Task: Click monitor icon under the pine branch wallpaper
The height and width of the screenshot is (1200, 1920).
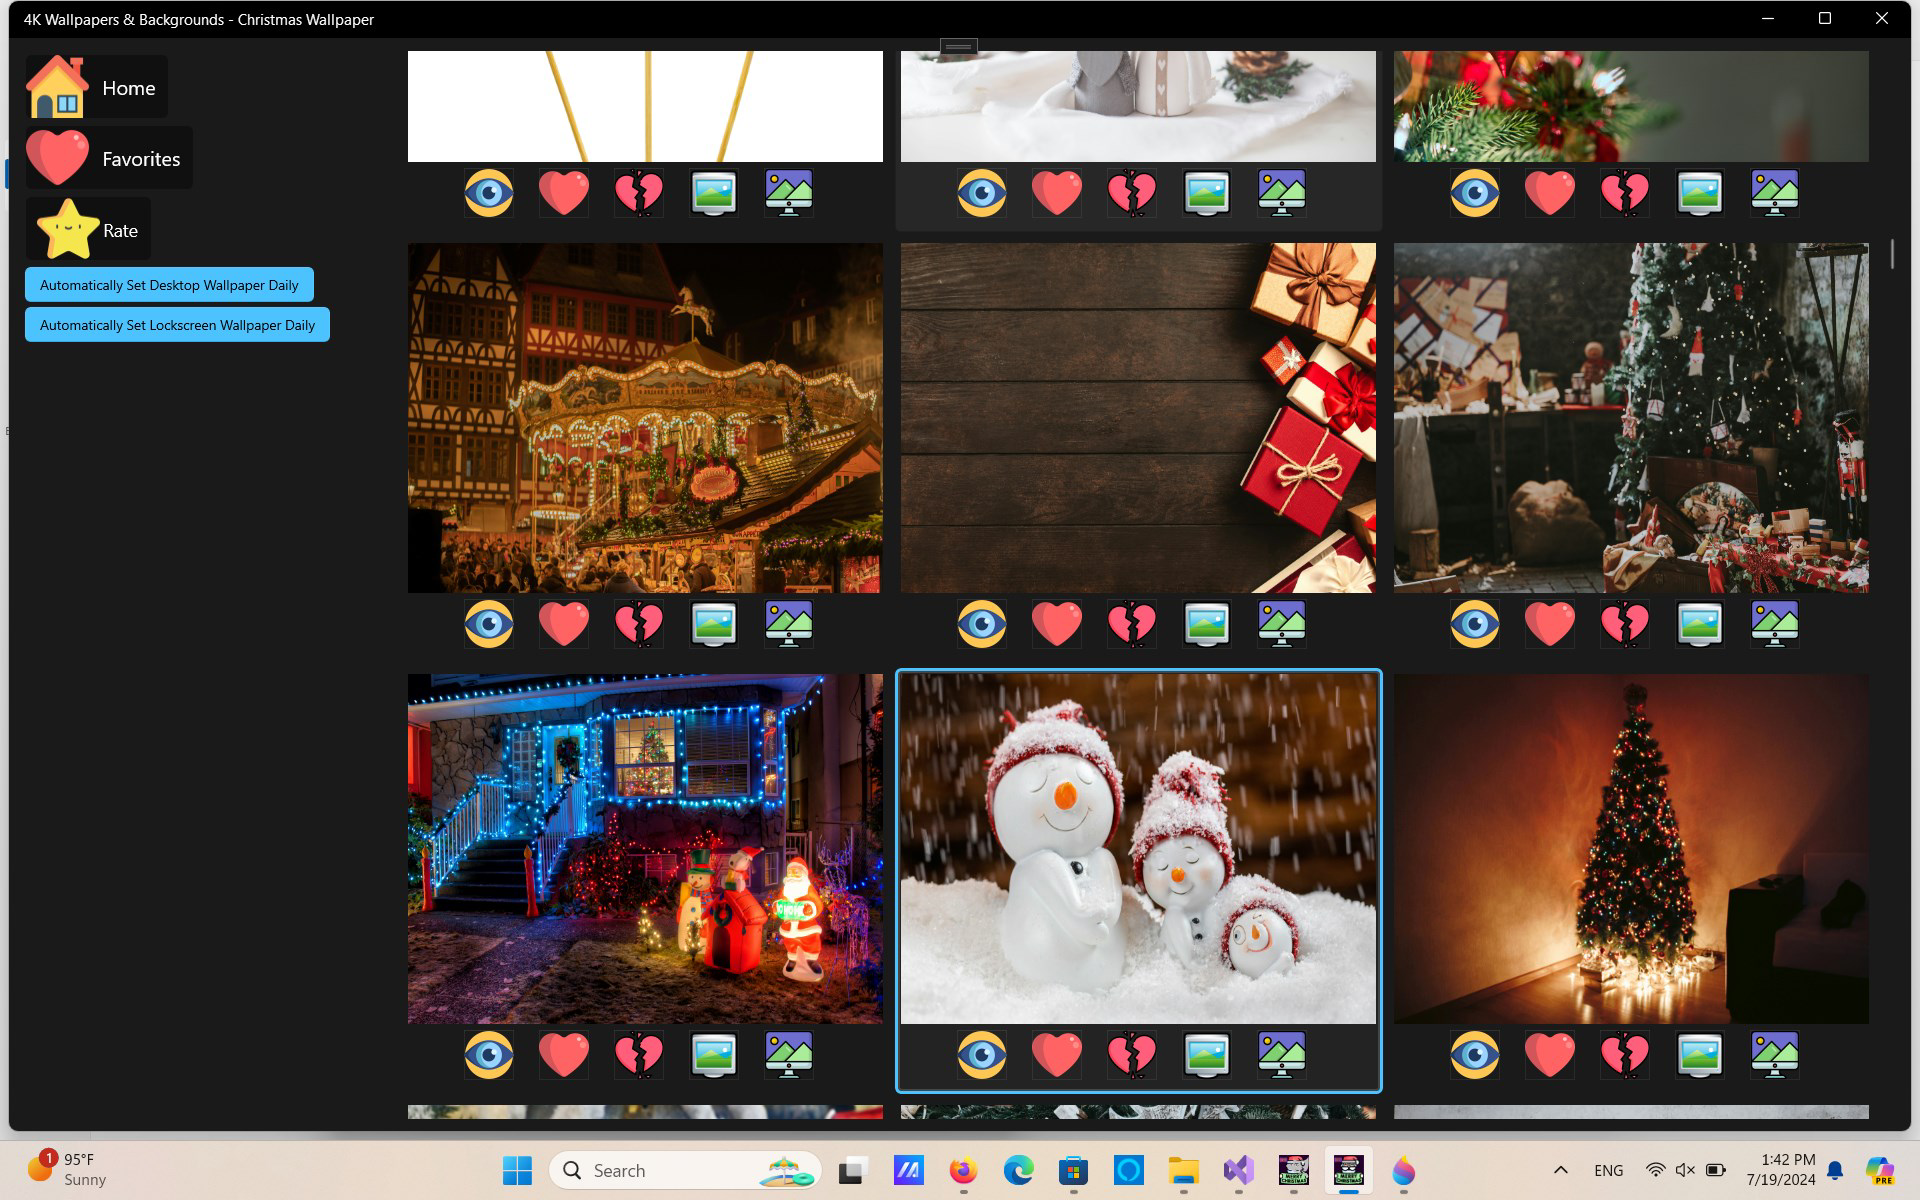Action: point(1774,193)
